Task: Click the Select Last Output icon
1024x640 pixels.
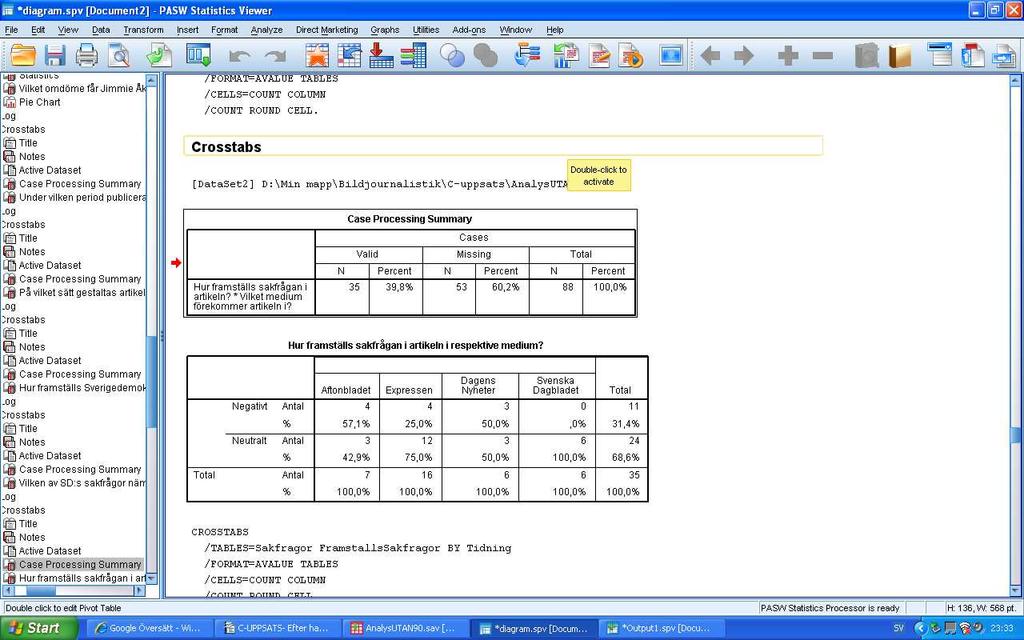Action: coord(526,56)
